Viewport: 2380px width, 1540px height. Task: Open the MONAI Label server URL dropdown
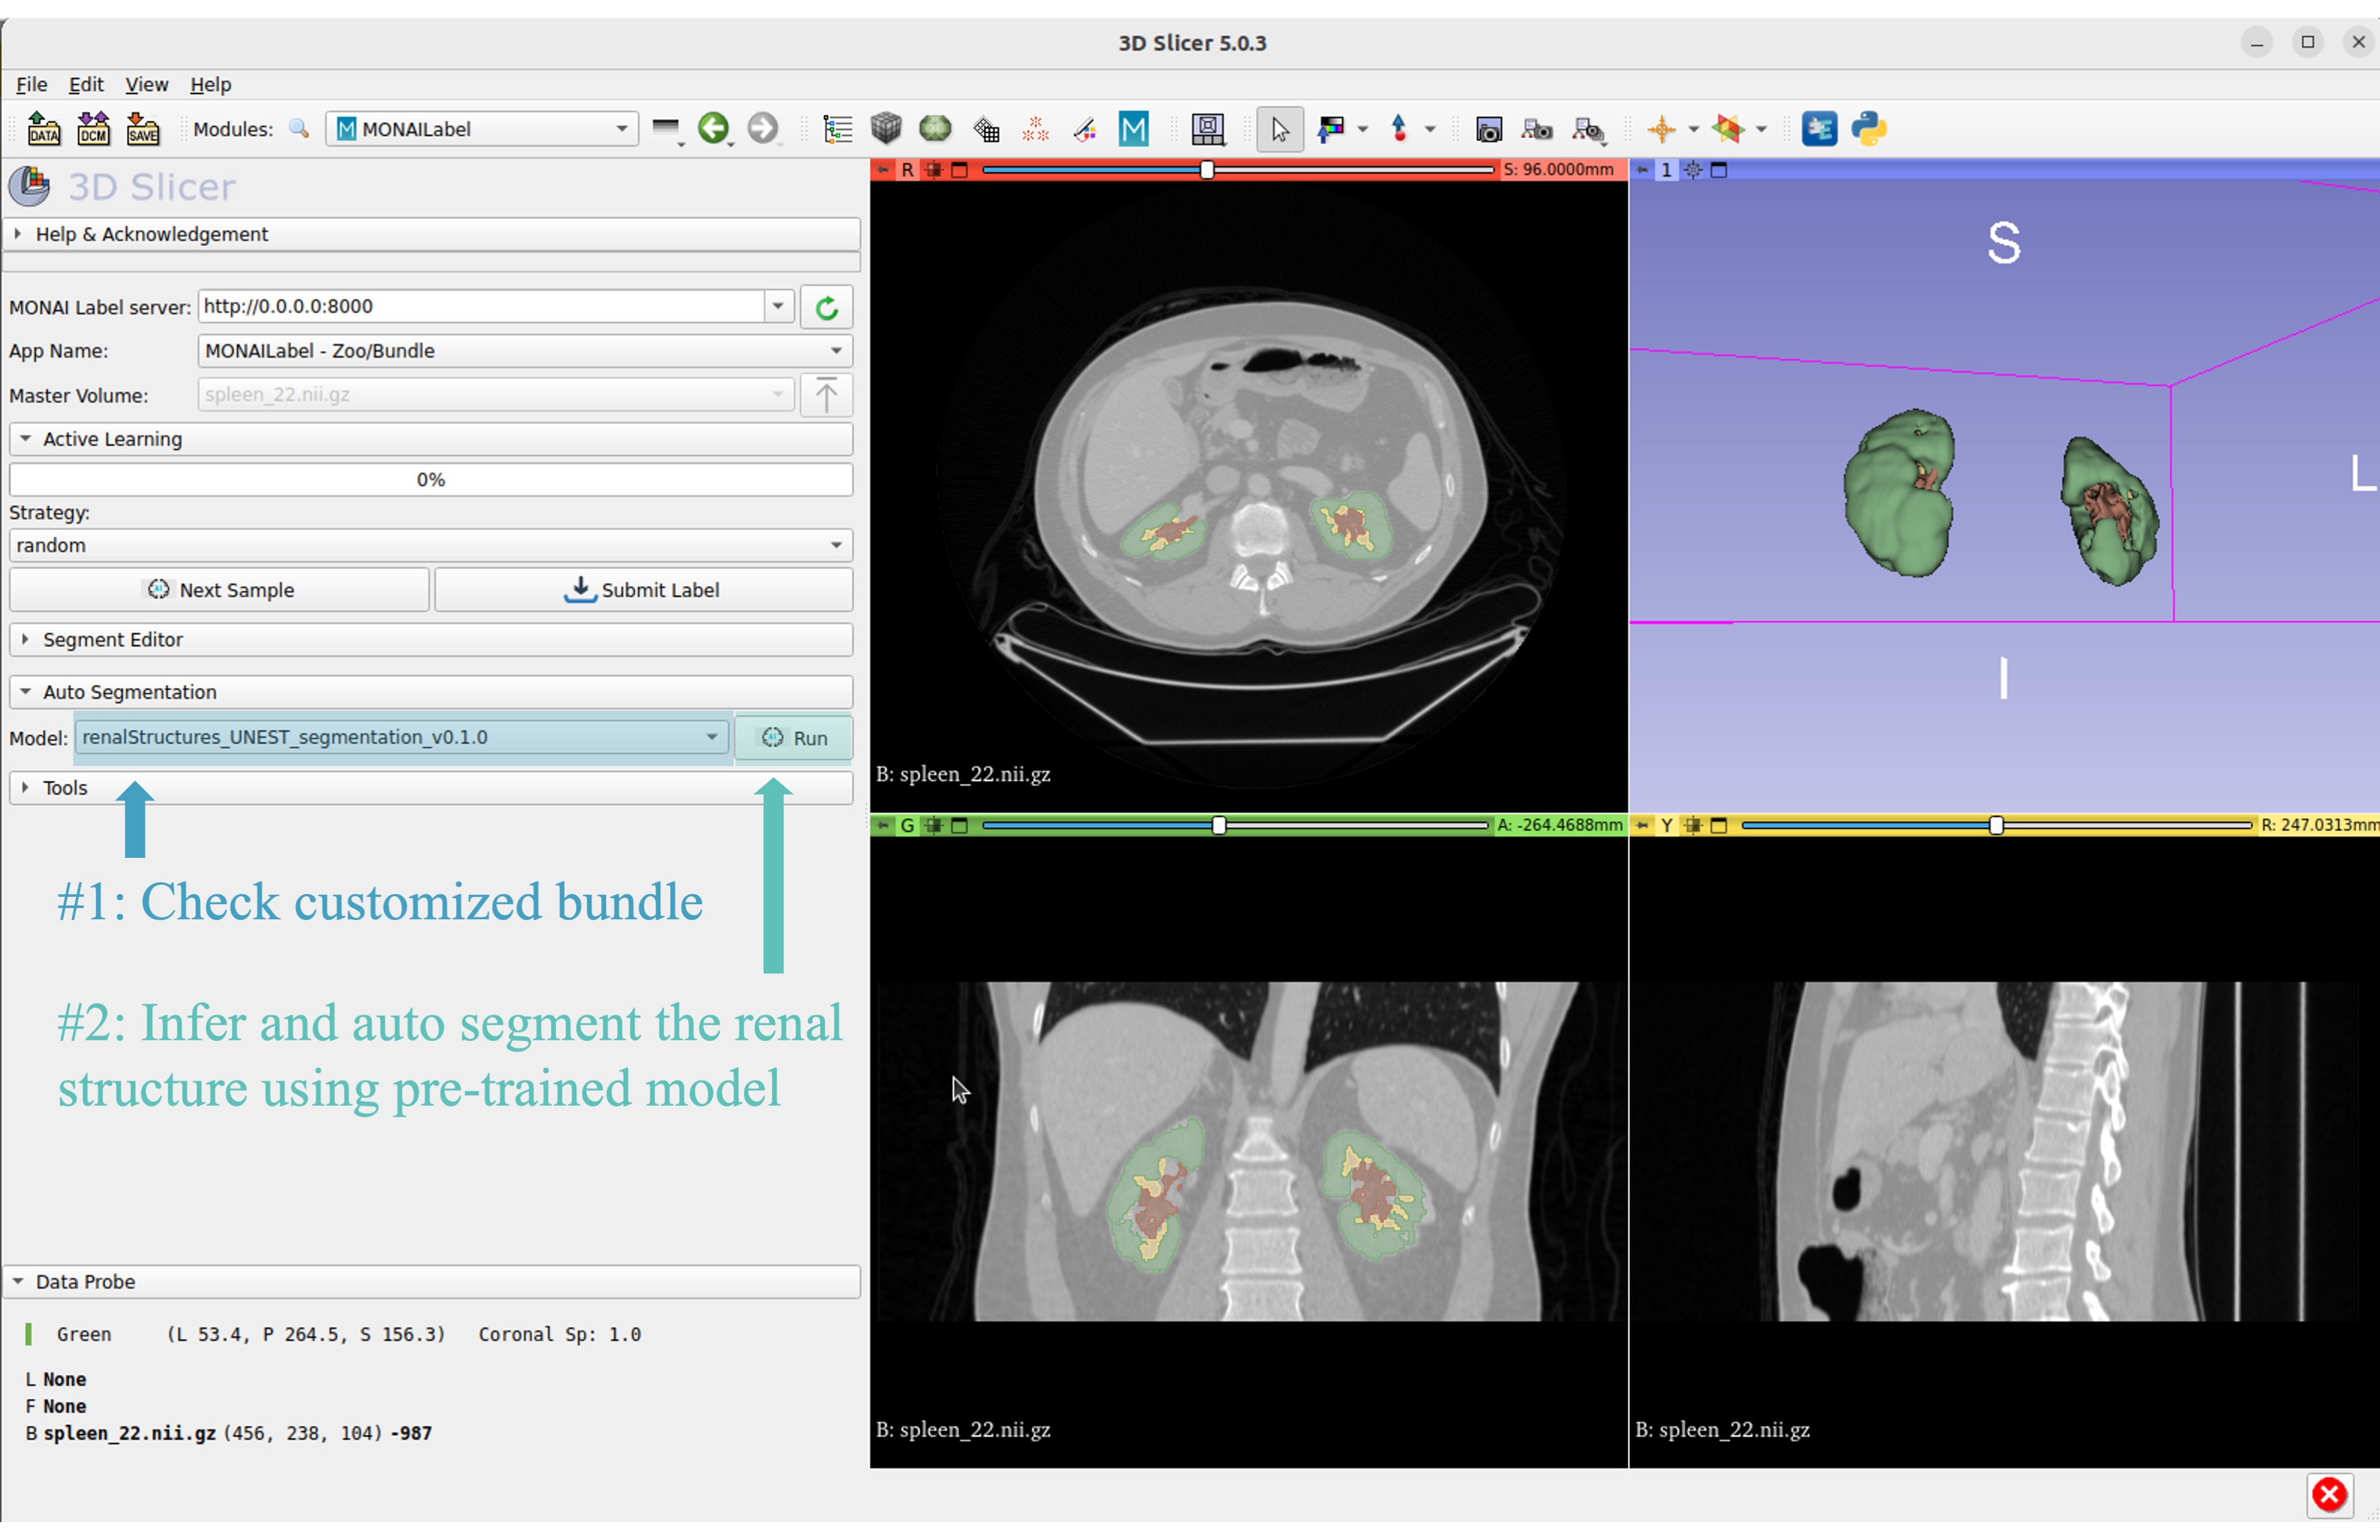778,306
